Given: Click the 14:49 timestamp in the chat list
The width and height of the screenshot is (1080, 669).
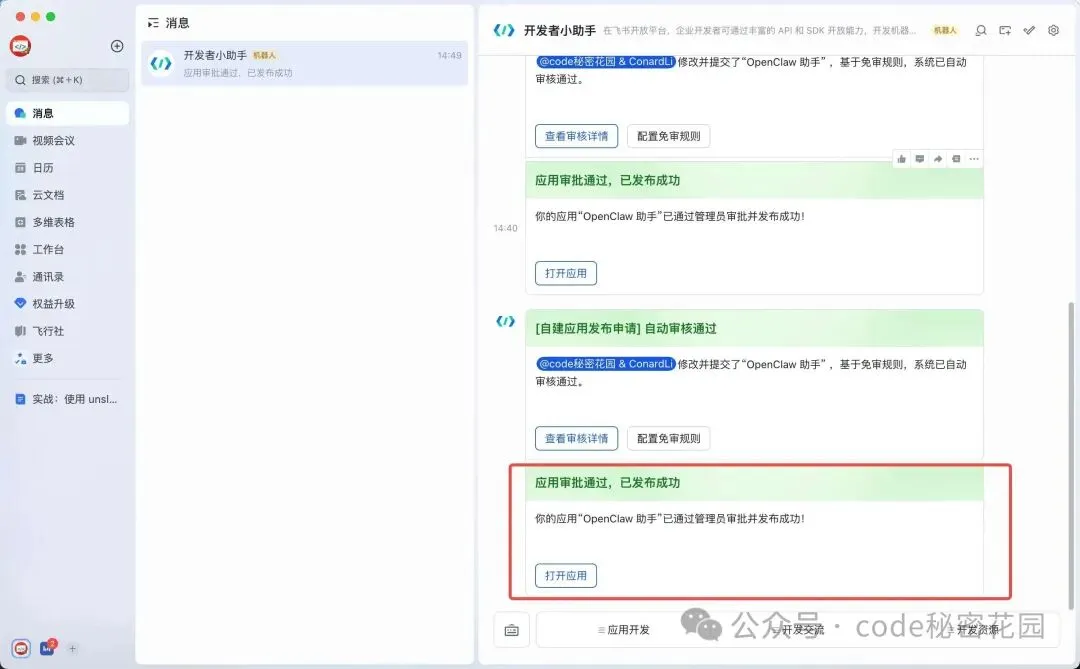Looking at the screenshot, I should click(x=449, y=55).
